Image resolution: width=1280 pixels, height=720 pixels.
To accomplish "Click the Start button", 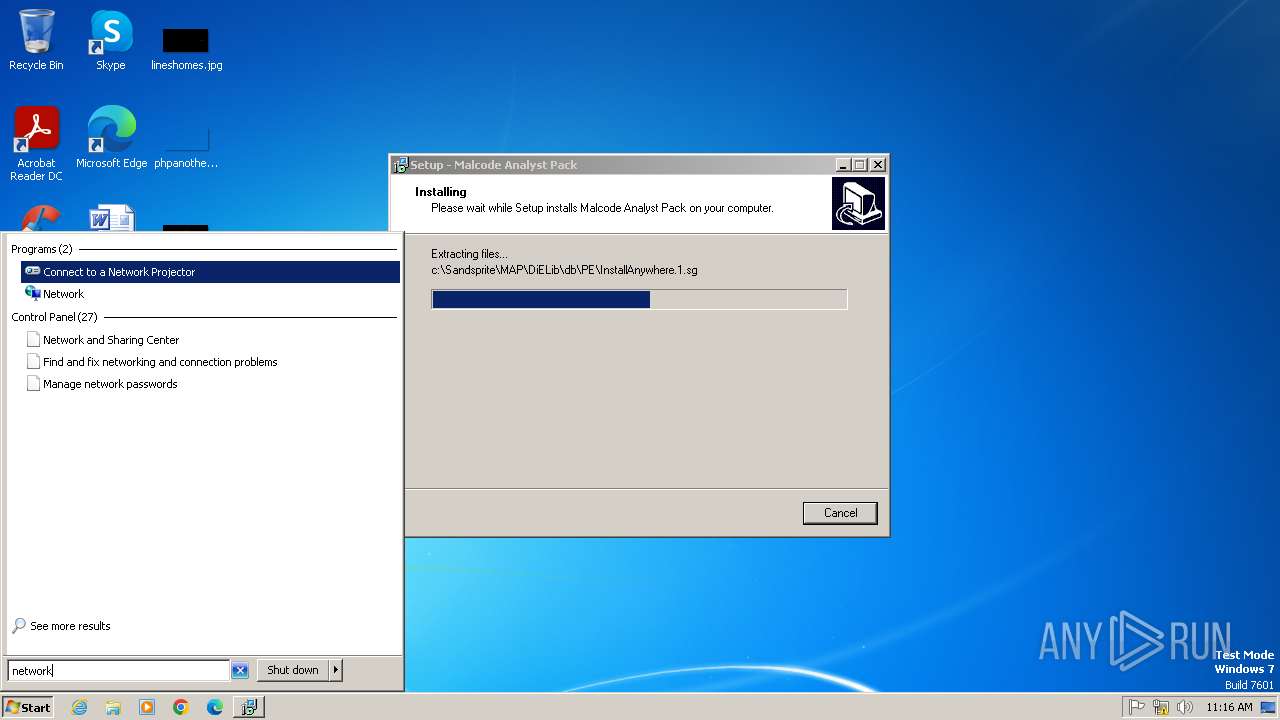I will pos(27,707).
